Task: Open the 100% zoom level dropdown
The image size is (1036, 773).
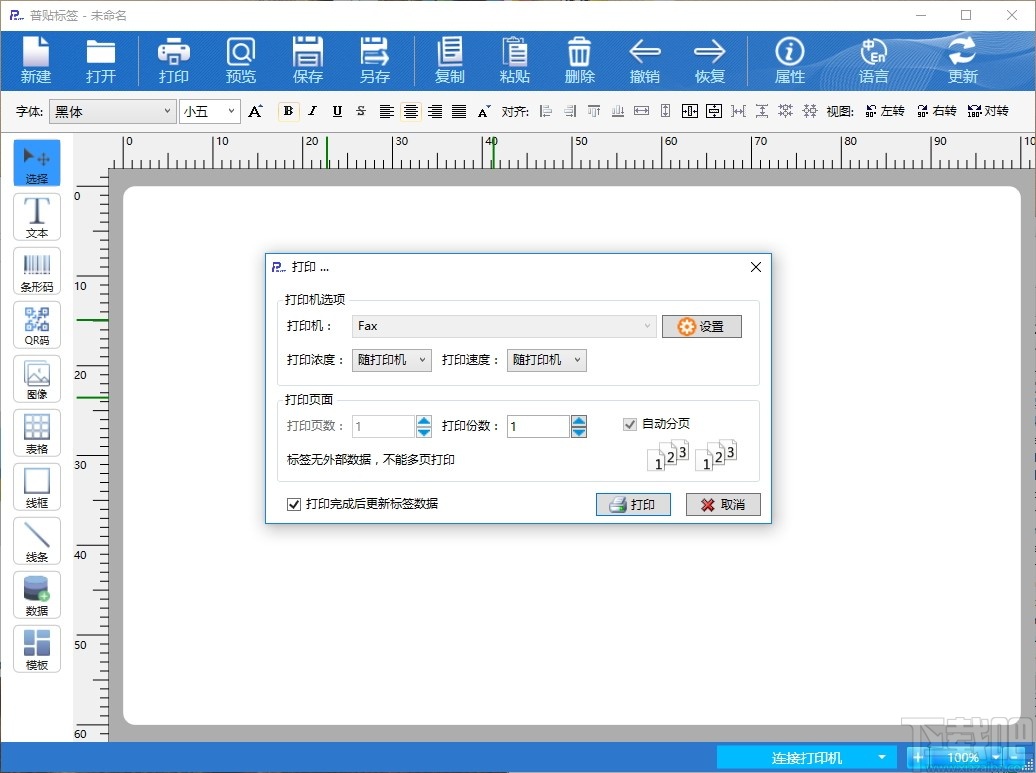Action: (x=997, y=757)
